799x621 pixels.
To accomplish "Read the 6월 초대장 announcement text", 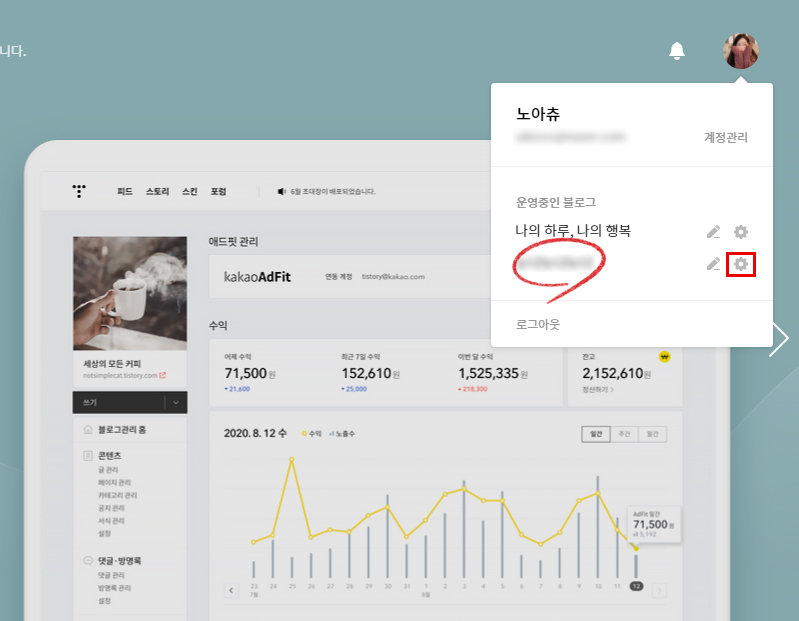I will pyautogui.click(x=333, y=192).
